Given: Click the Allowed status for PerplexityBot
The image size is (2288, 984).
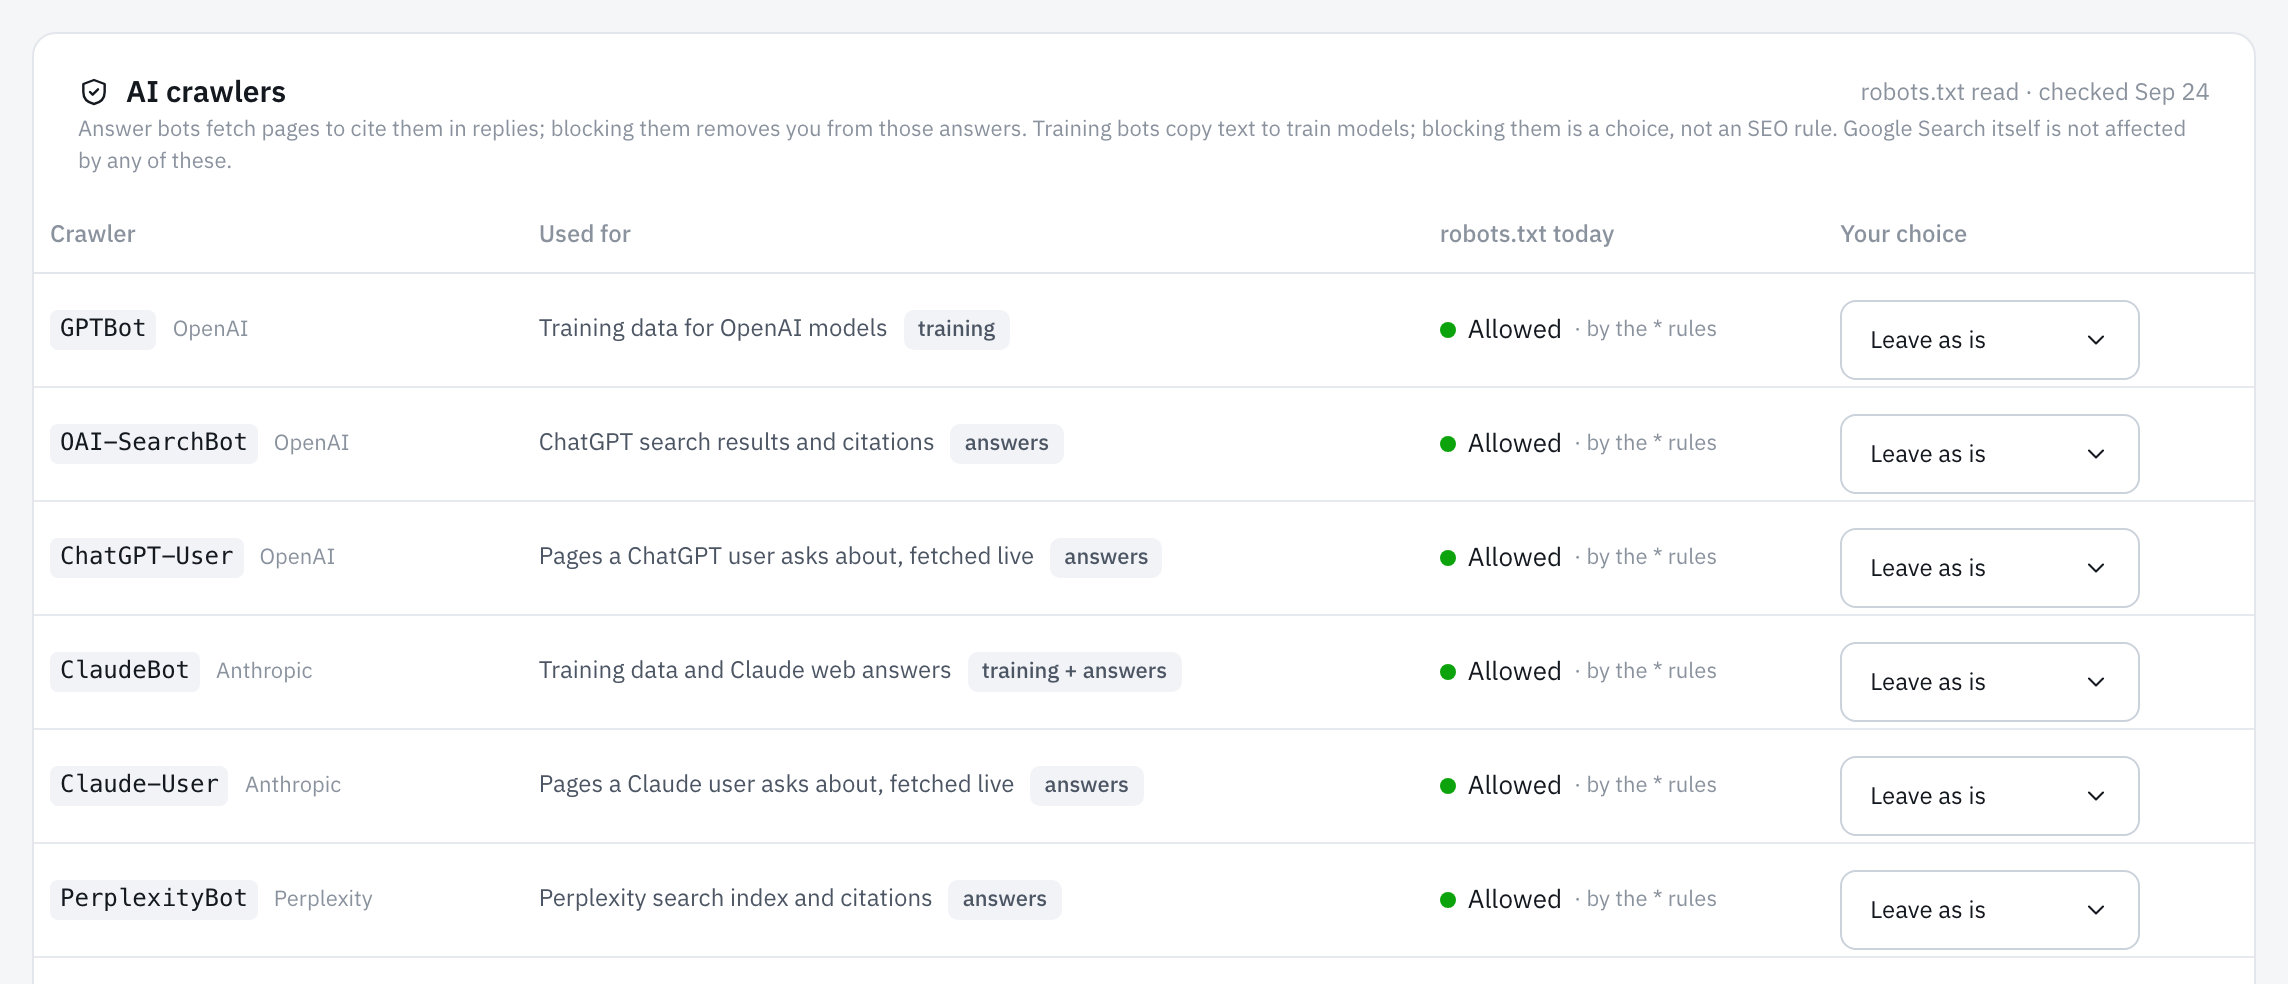Looking at the screenshot, I should (x=1514, y=899).
